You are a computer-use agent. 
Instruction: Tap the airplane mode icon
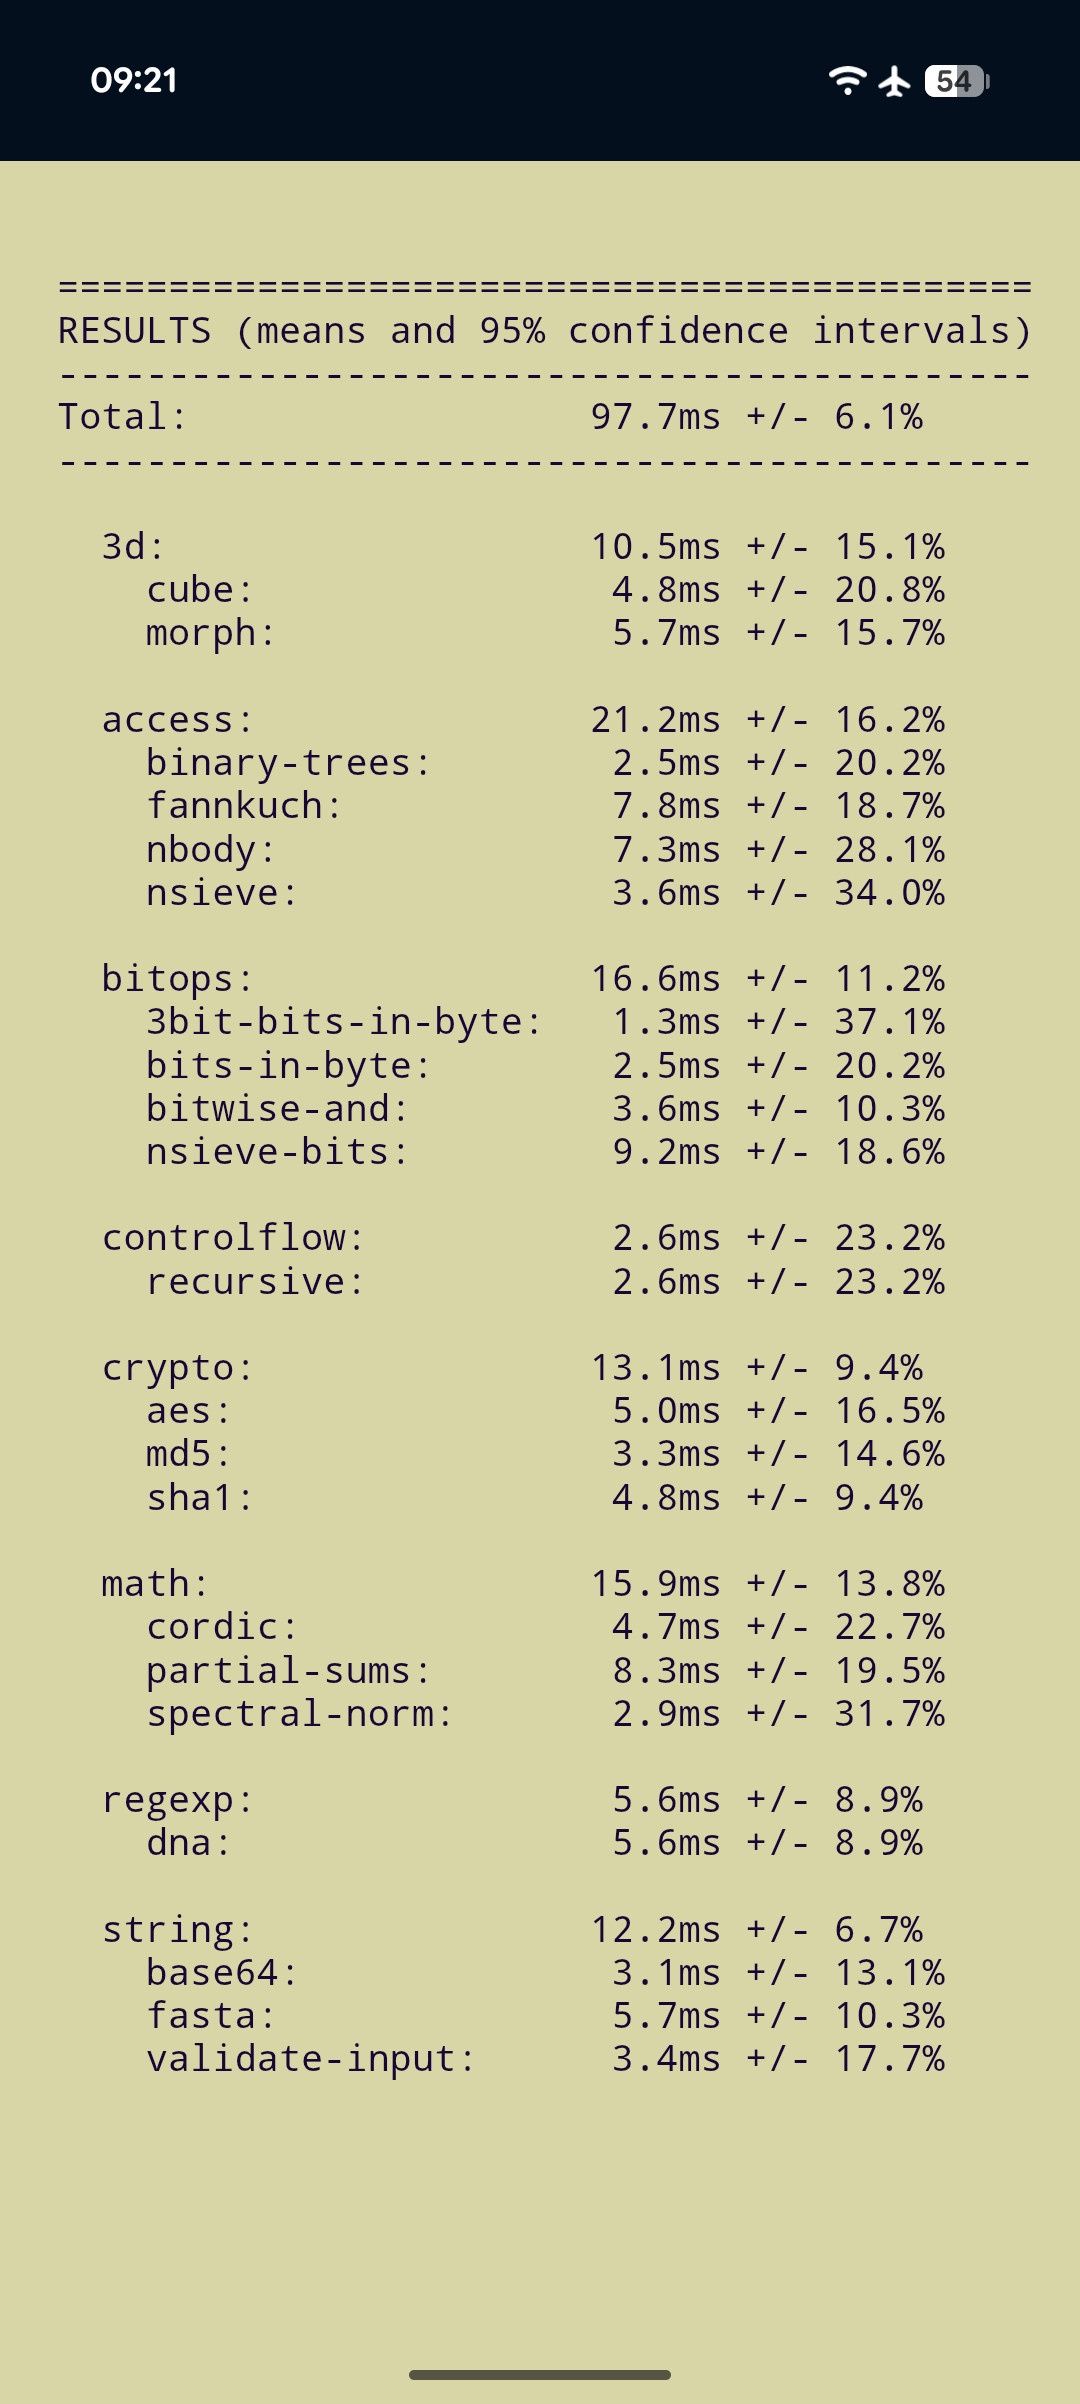click(x=895, y=81)
